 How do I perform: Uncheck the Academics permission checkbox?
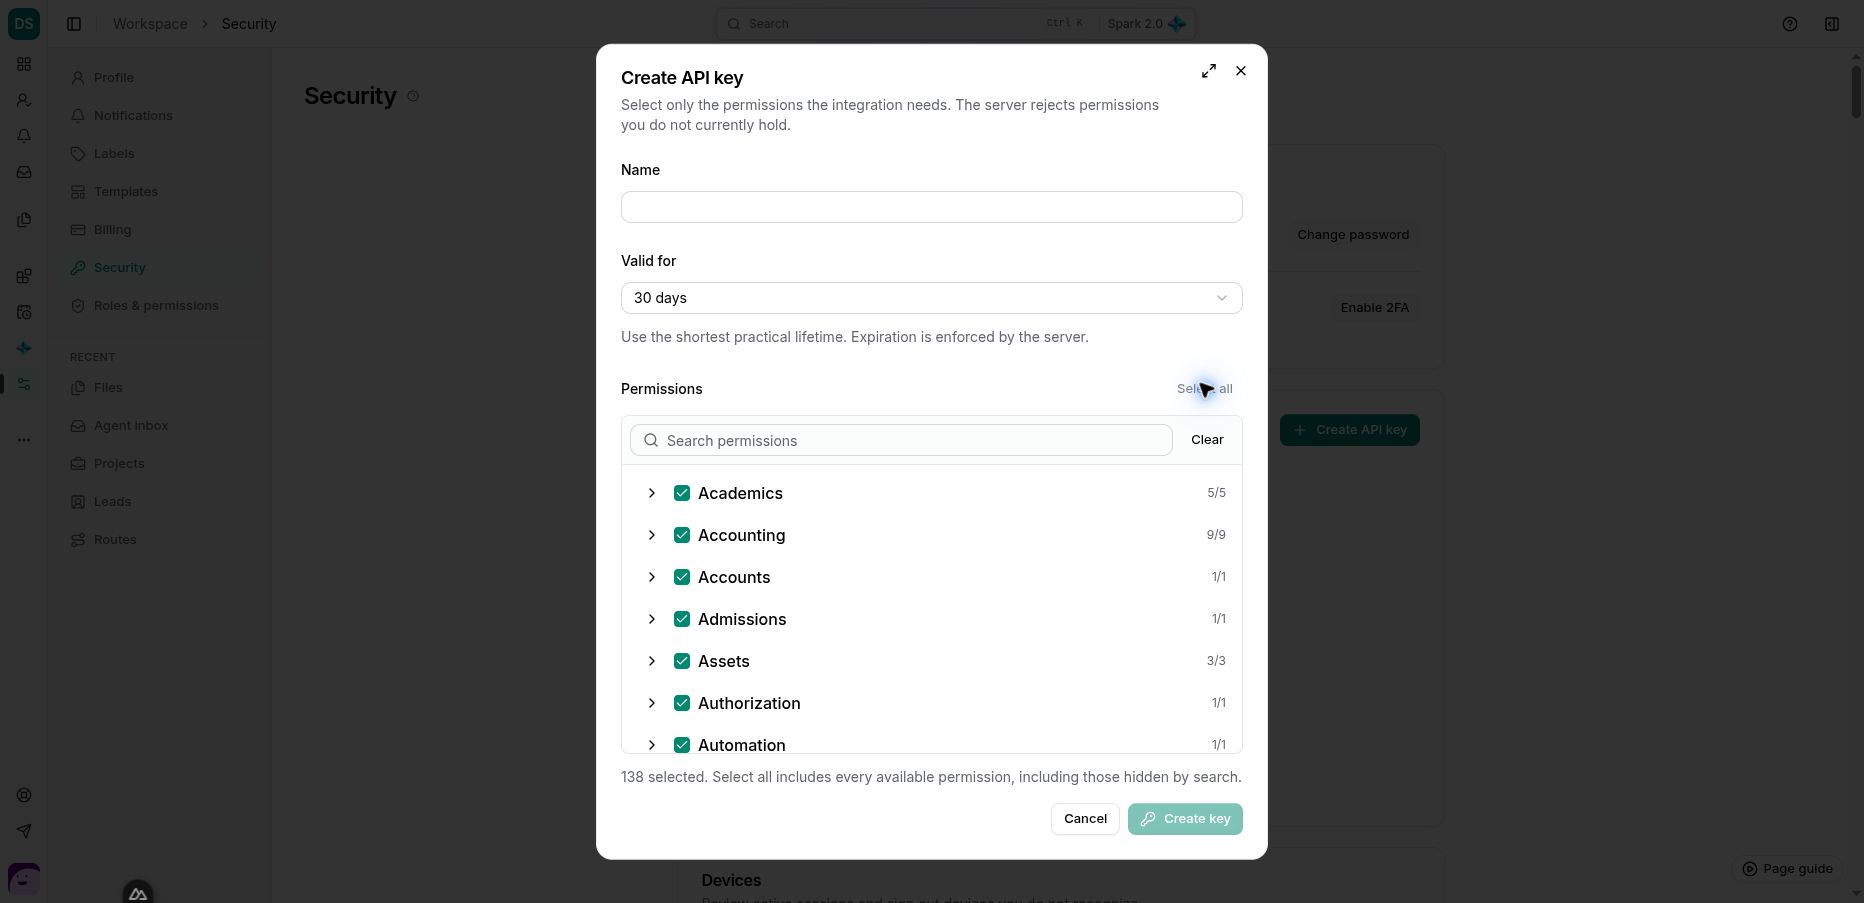[x=682, y=493]
